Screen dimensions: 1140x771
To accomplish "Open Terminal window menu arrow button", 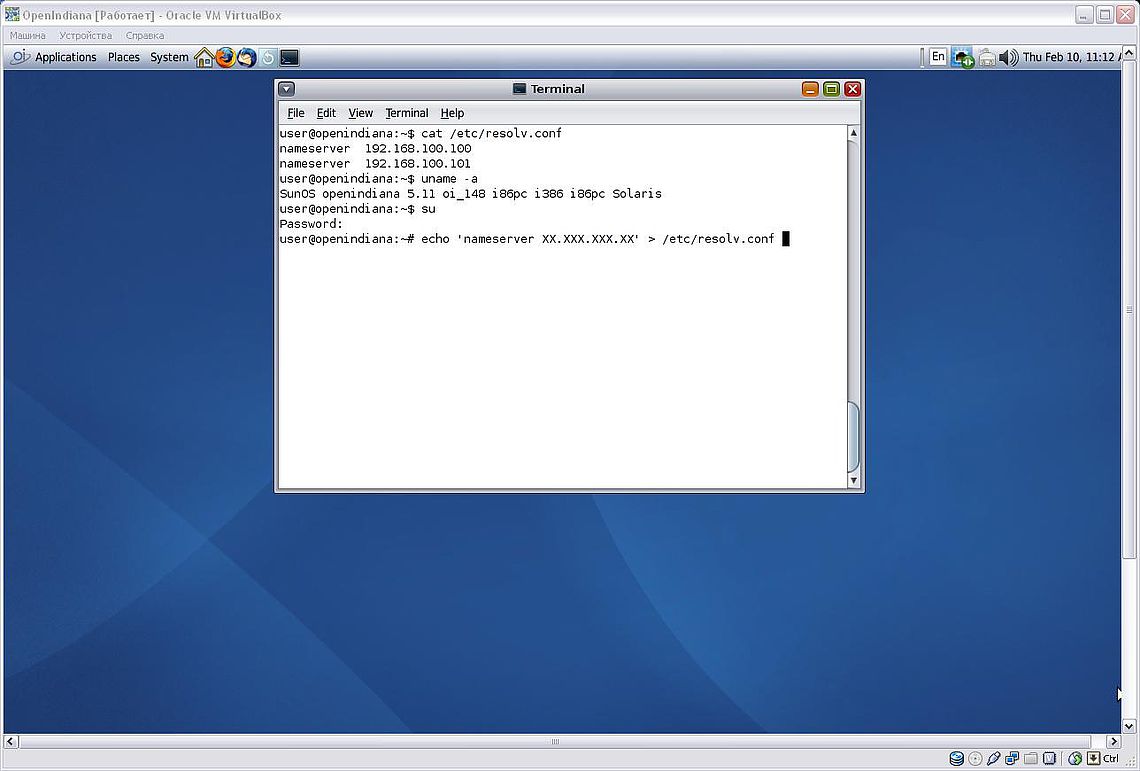I will point(286,89).
